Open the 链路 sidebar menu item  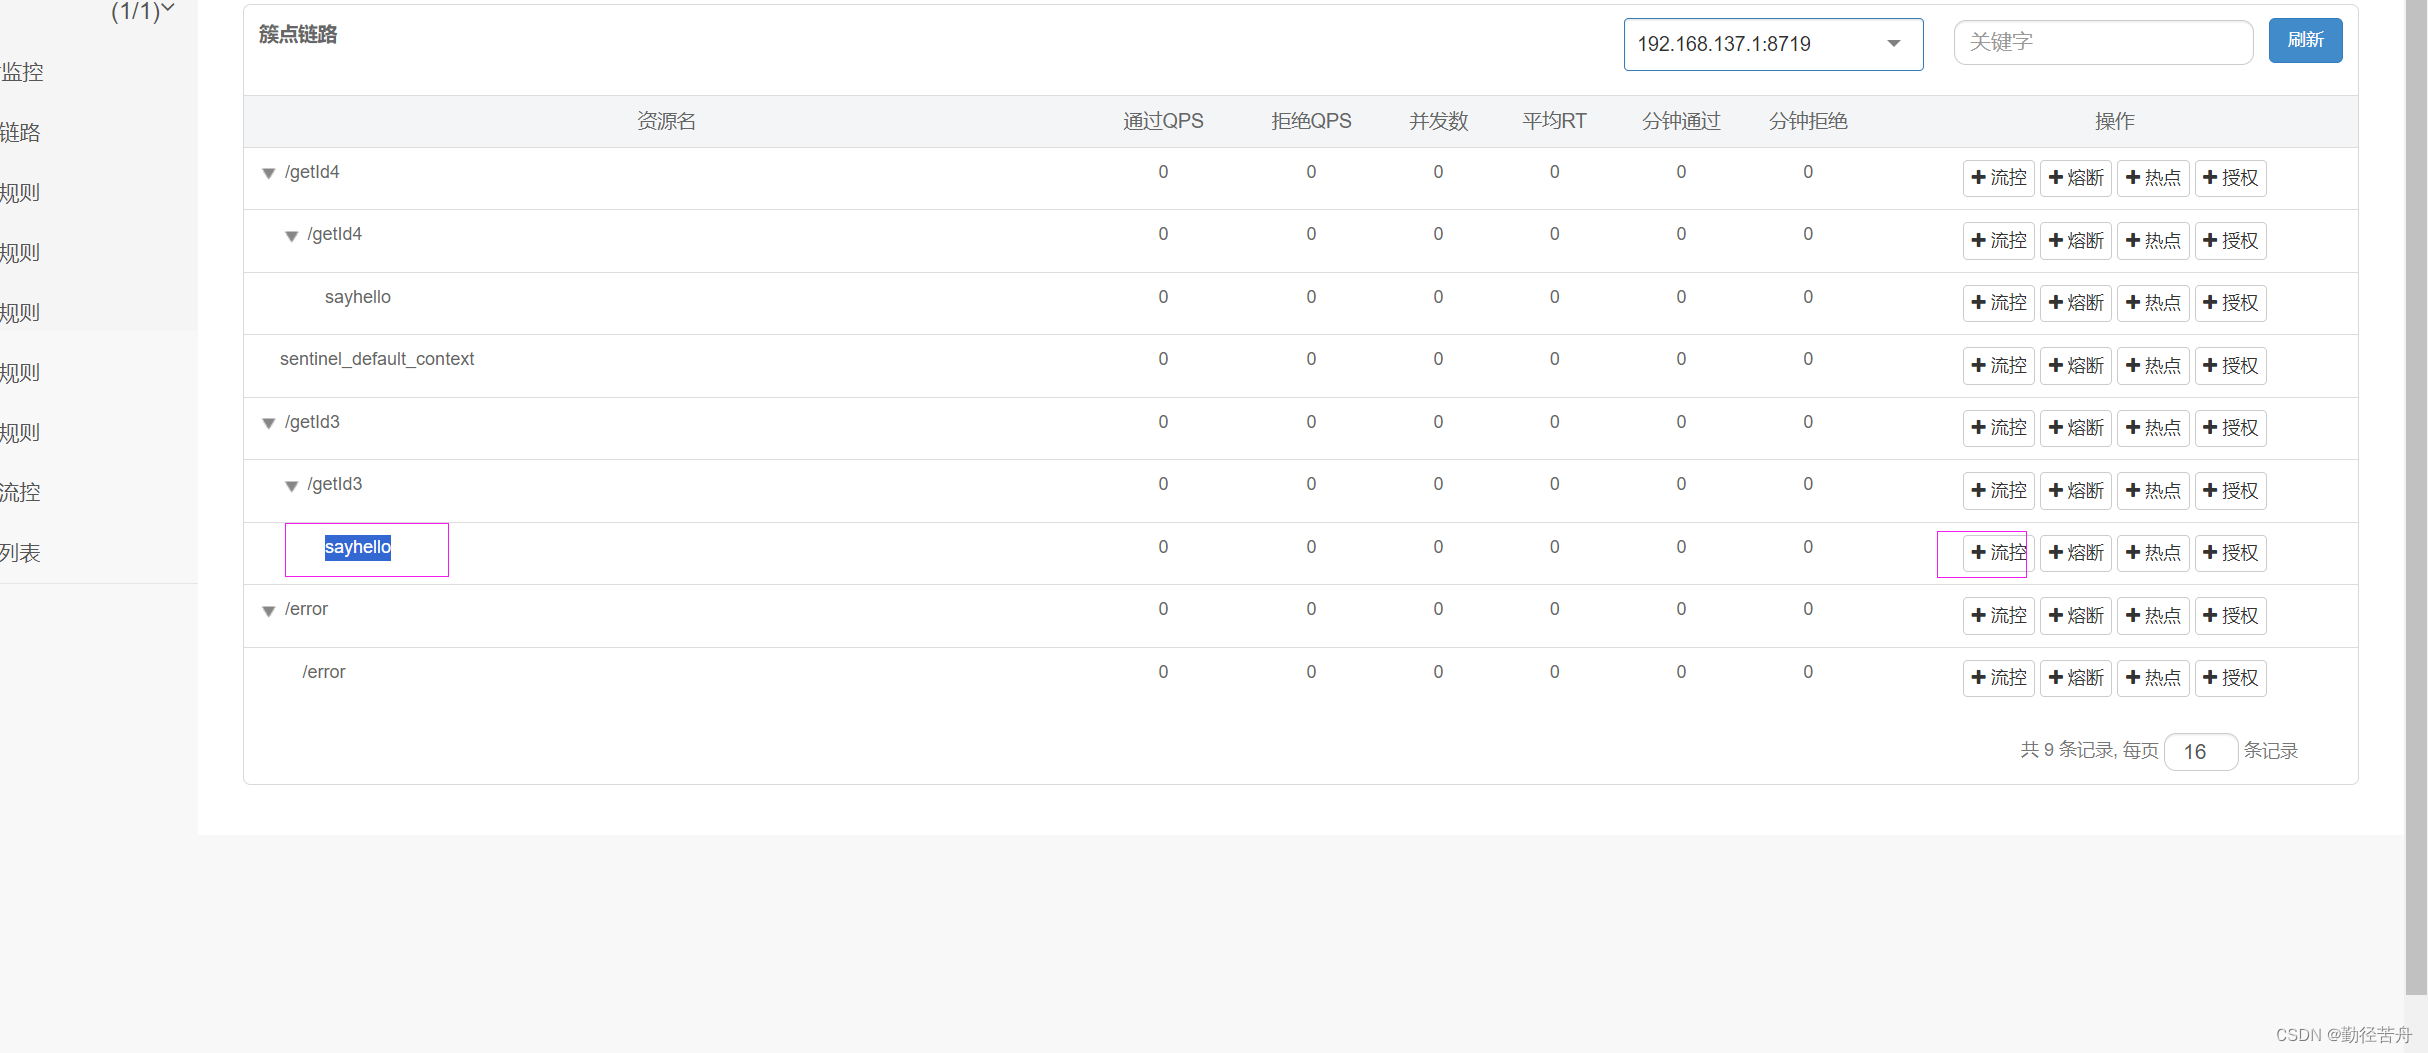click(20, 132)
